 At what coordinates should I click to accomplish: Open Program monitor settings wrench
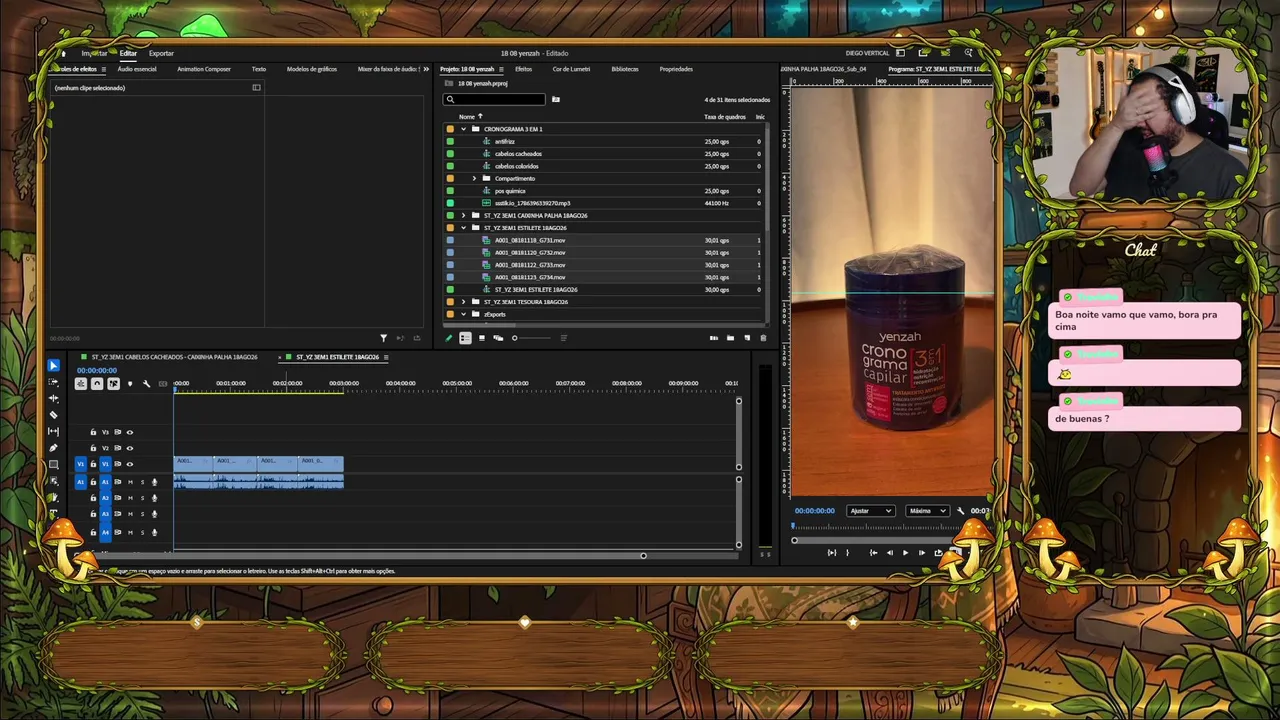[x=961, y=511]
